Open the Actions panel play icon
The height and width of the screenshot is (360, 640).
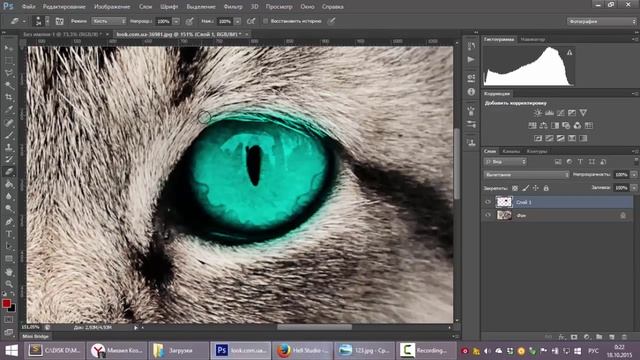click(x=471, y=60)
